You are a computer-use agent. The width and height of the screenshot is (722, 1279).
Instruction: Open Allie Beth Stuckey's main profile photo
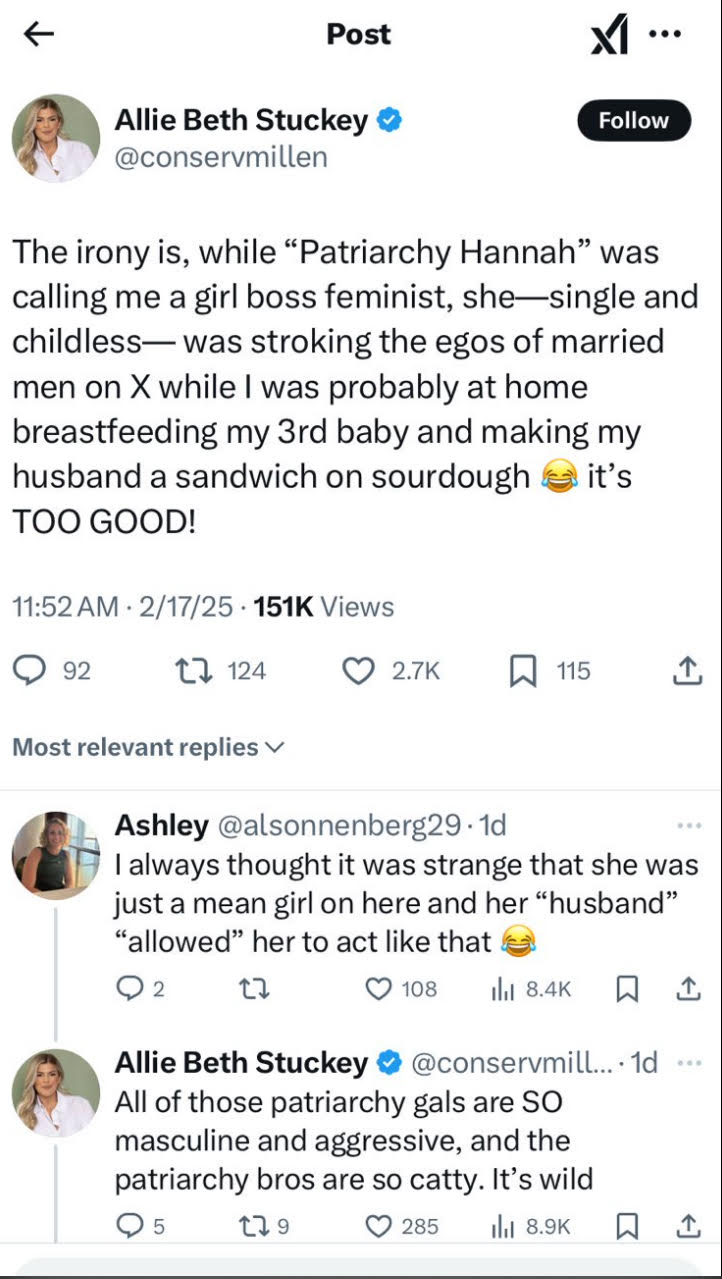[56, 138]
